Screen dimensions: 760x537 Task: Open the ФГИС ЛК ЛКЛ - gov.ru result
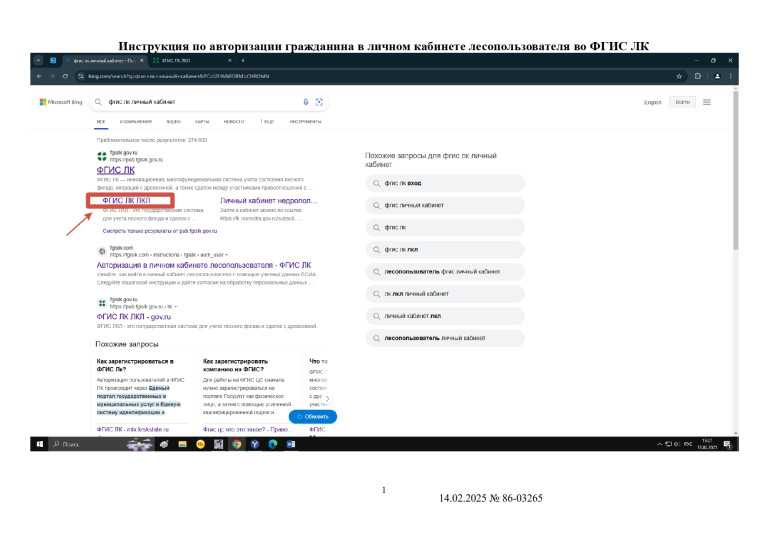(x=134, y=317)
